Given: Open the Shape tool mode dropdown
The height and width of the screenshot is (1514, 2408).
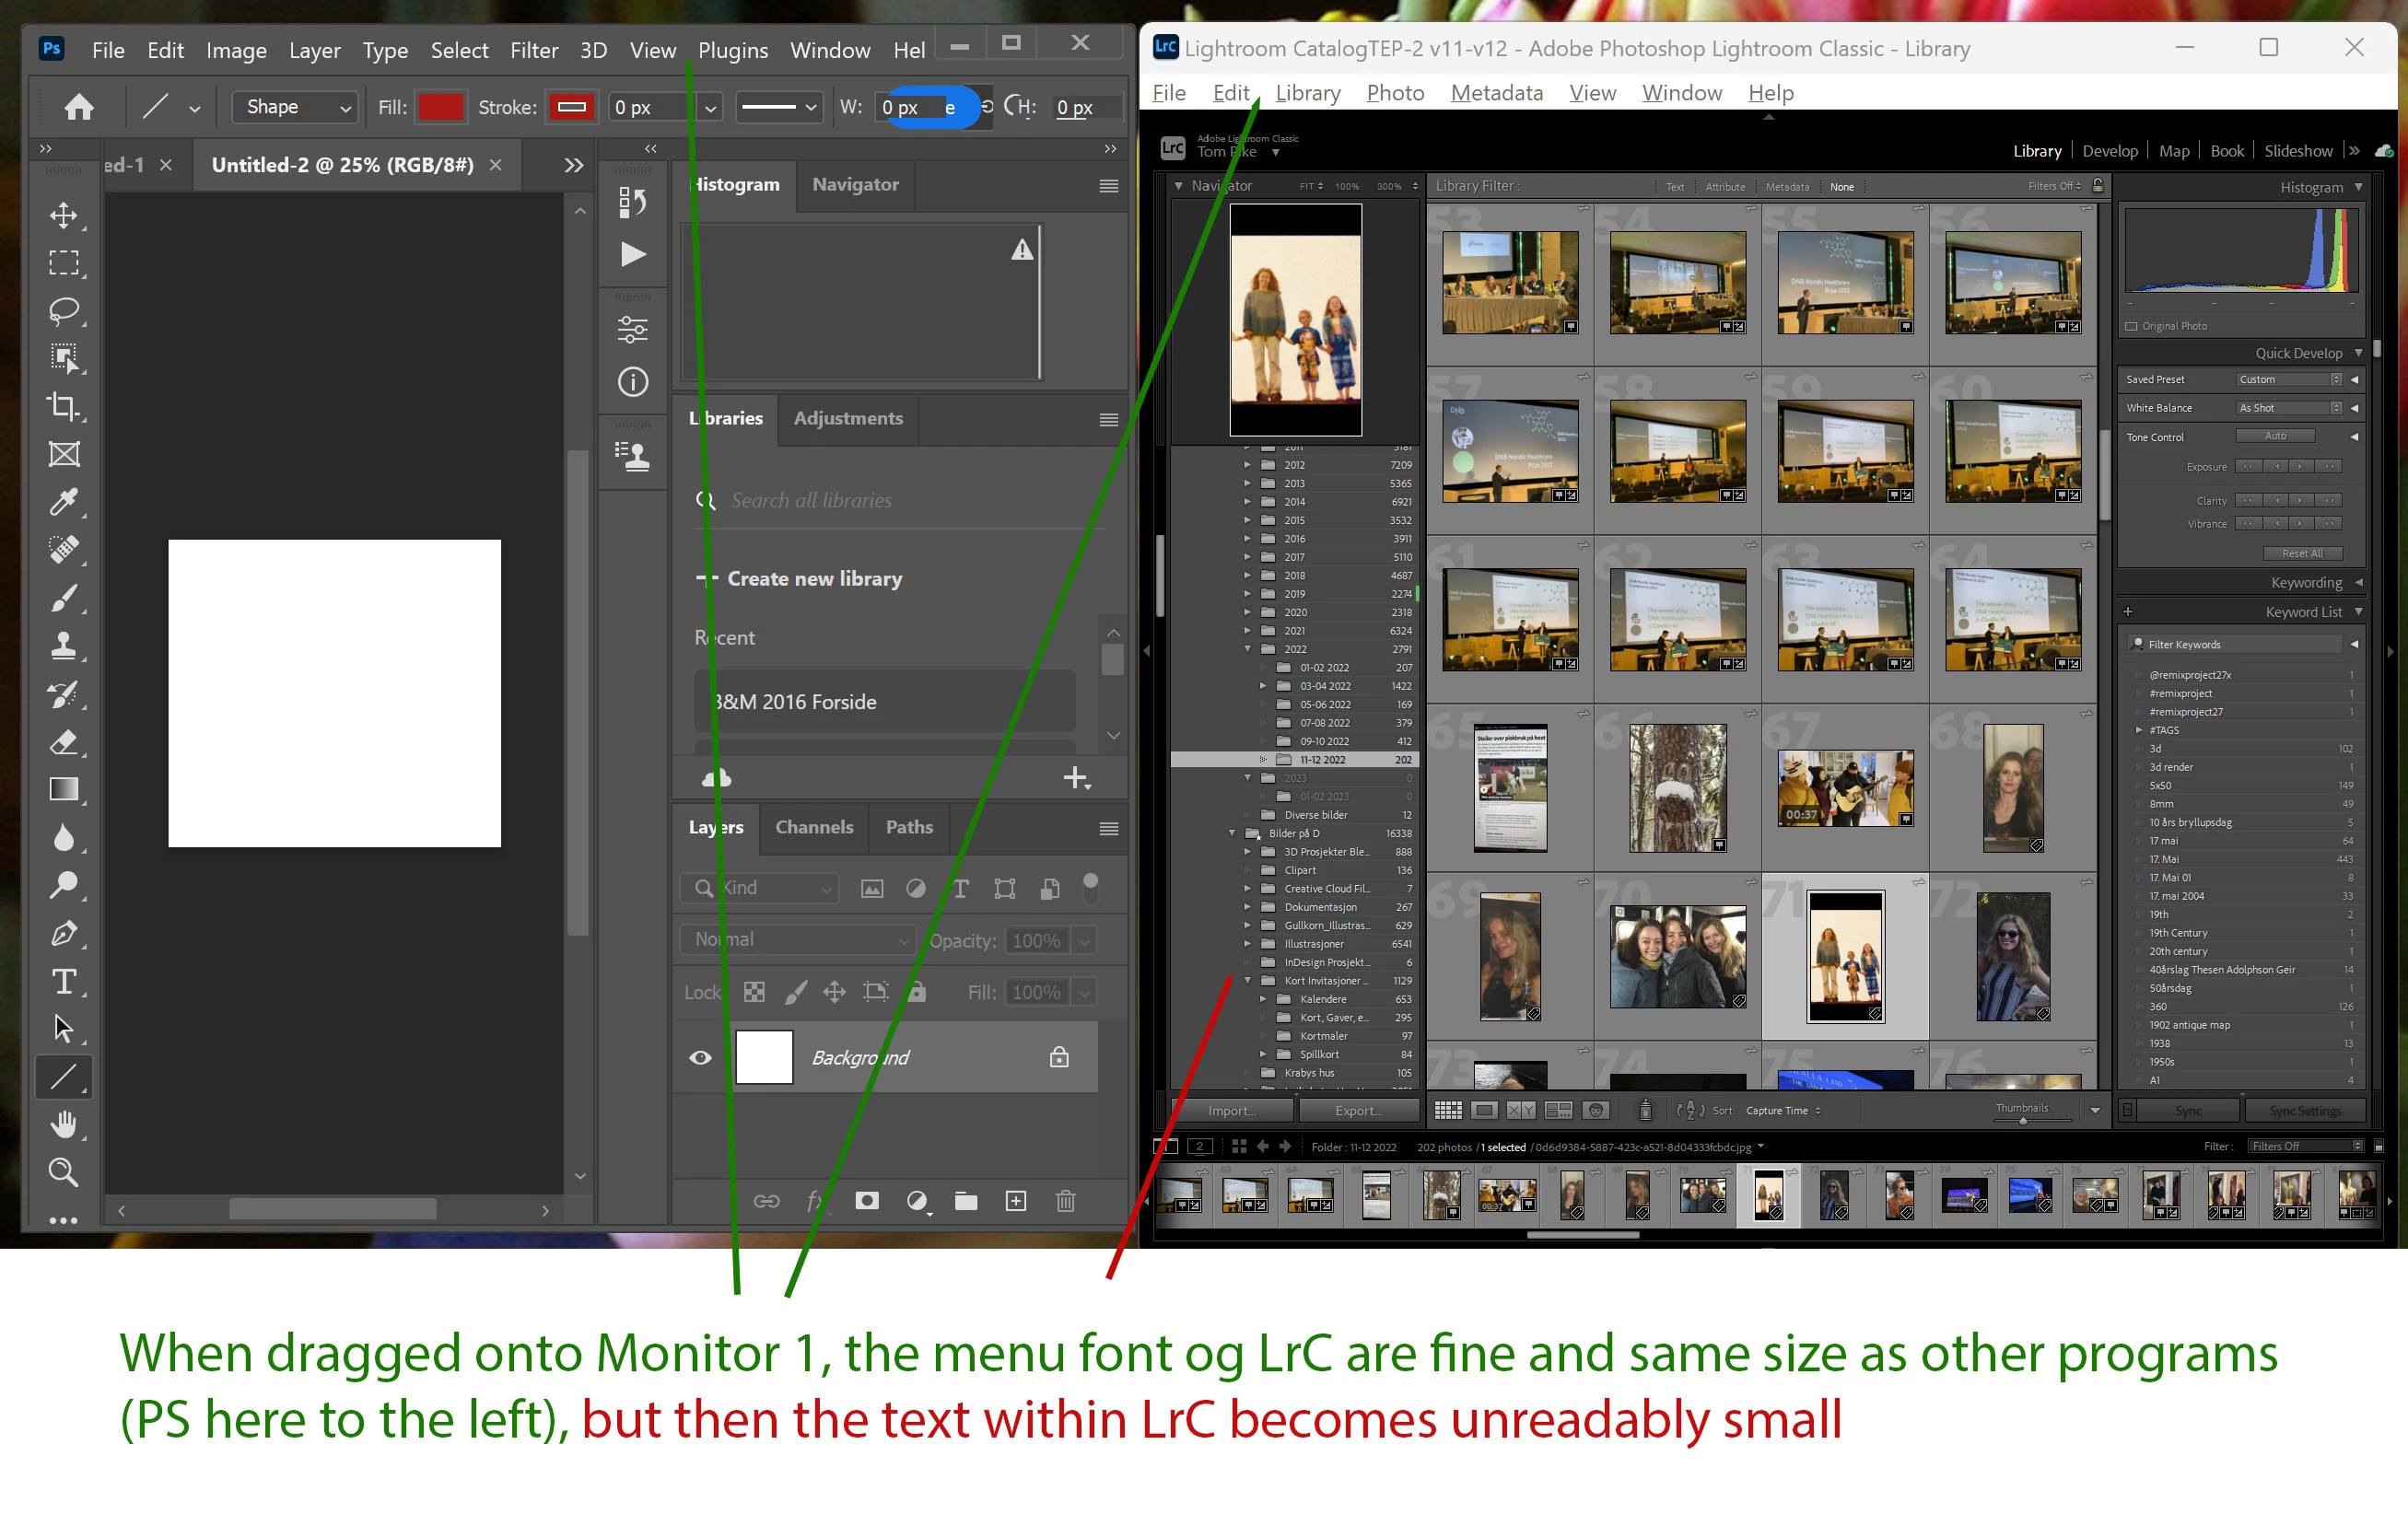Looking at the screenshot, I should click(x=294, y=107).
